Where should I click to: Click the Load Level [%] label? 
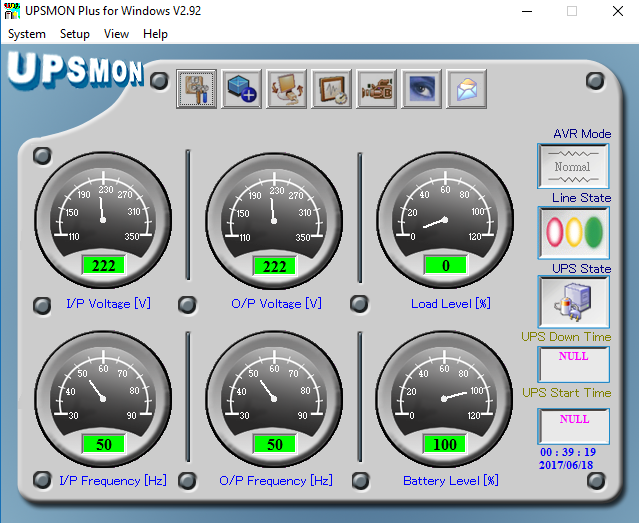pos(451,304)
